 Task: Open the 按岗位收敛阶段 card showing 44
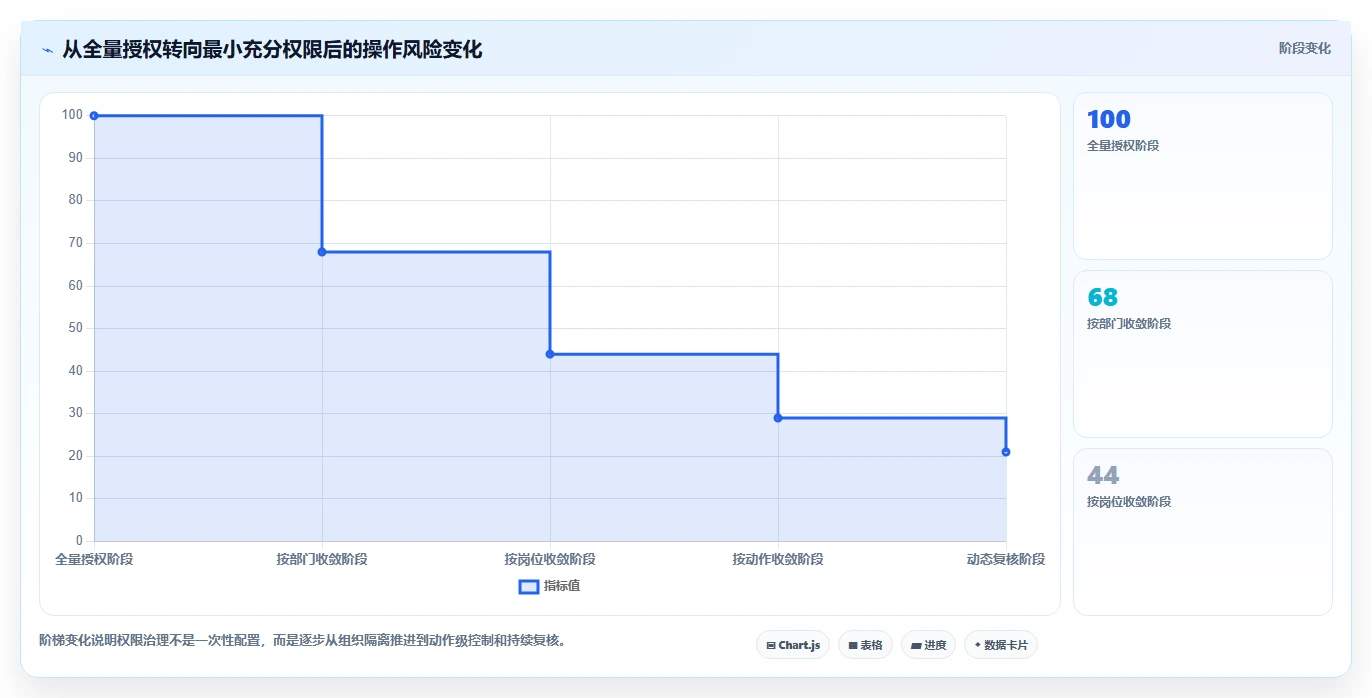pos(1203,532)
